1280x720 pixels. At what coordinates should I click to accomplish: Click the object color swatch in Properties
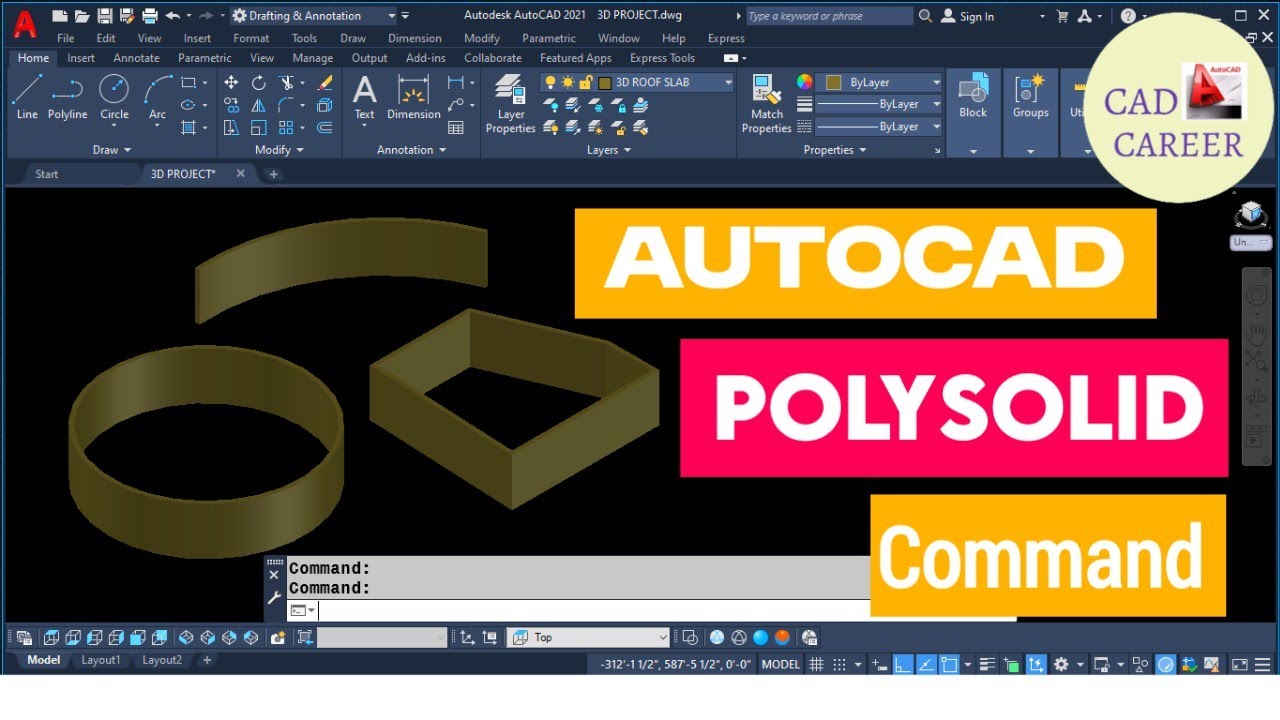click(x=833, y=82)
